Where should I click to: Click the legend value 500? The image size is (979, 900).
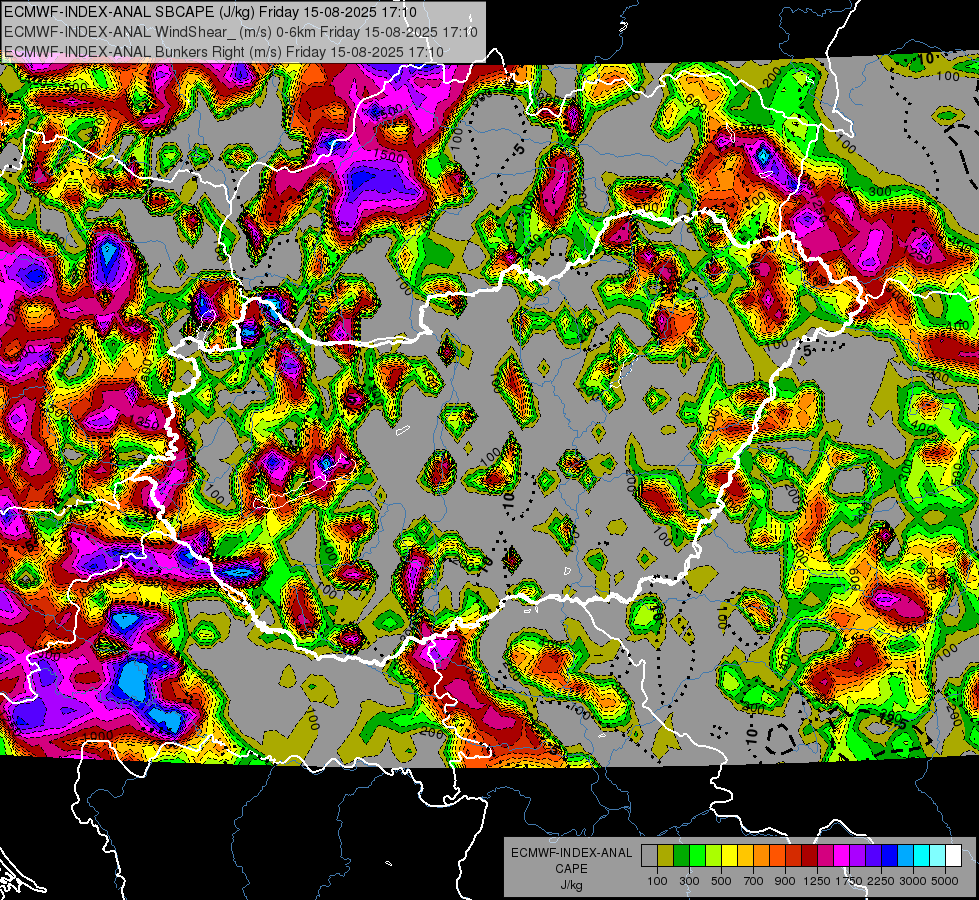pos(721,881)
